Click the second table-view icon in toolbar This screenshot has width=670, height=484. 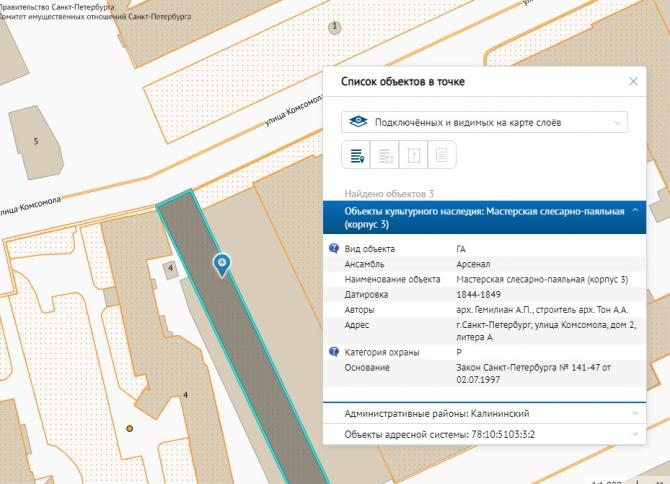[x=385, y=155]
